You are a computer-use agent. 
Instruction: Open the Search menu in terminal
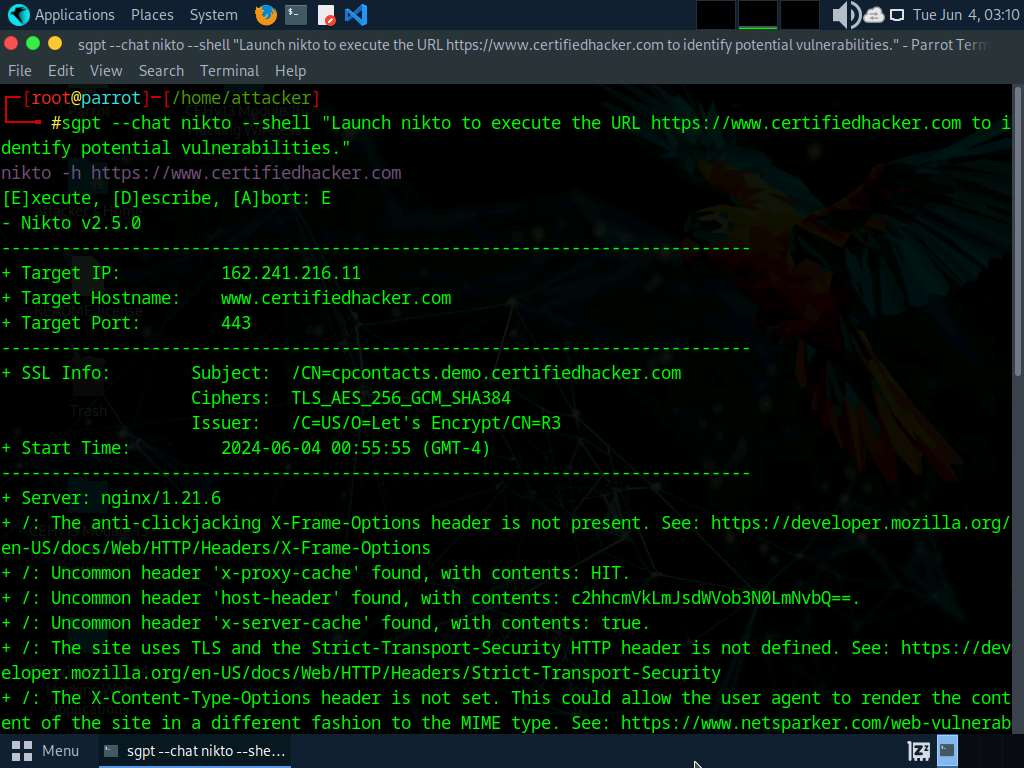point(161,71)
